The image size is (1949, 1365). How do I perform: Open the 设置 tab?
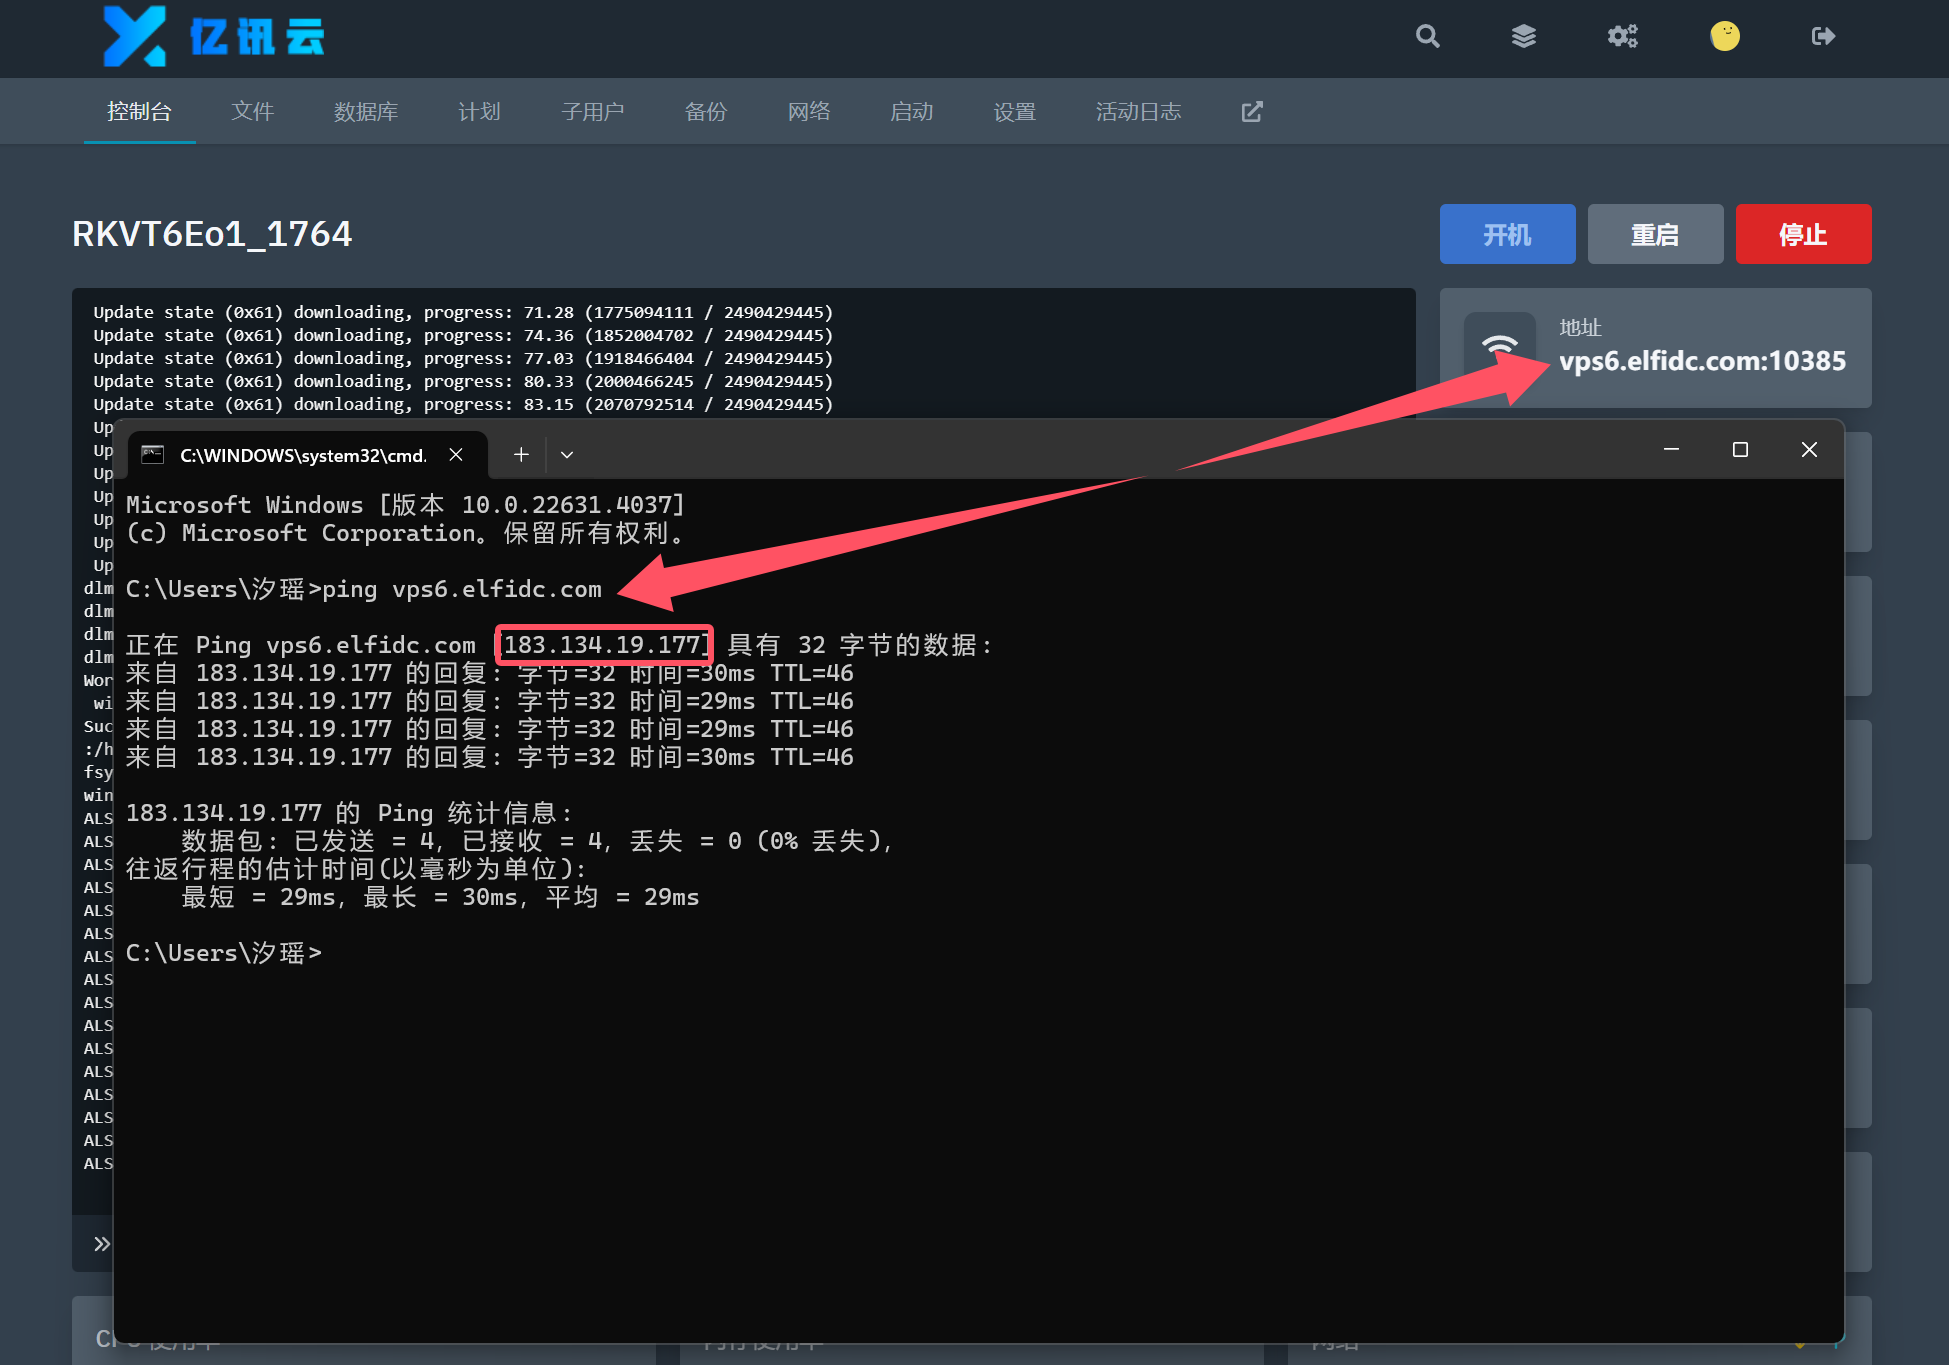[x=1015, y=112]
